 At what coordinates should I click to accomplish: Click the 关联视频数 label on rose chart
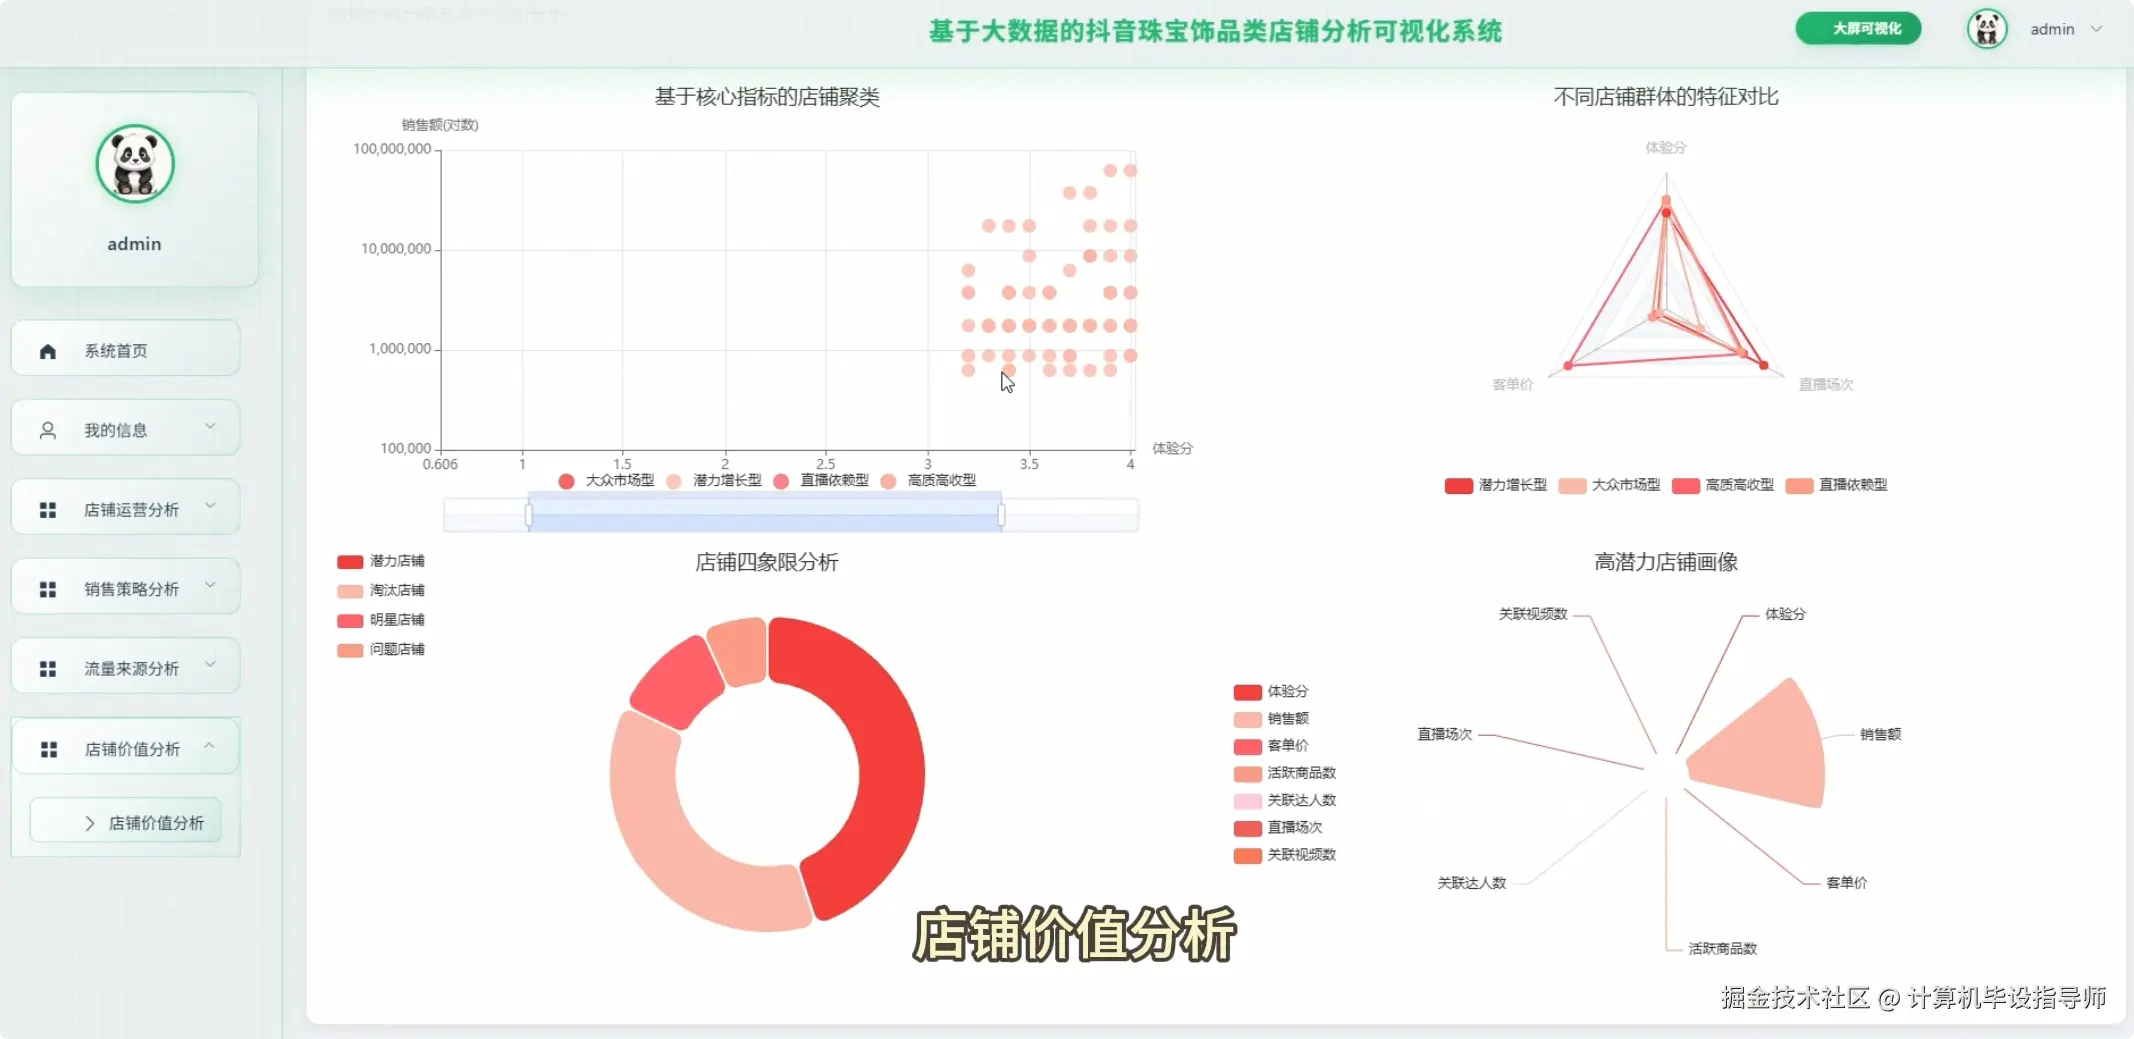1533,614
